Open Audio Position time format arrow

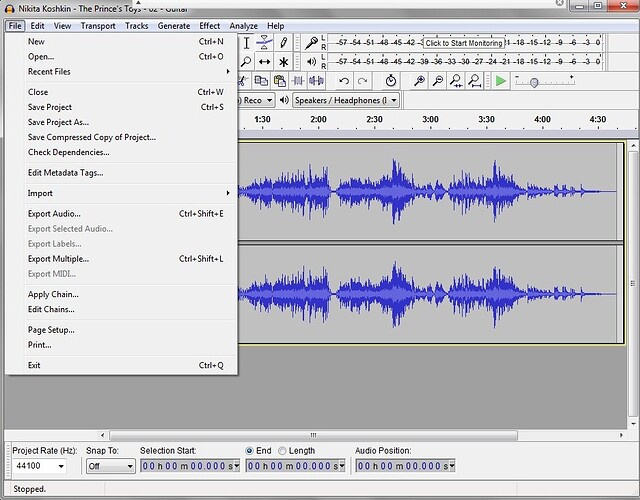click(452, 466)
